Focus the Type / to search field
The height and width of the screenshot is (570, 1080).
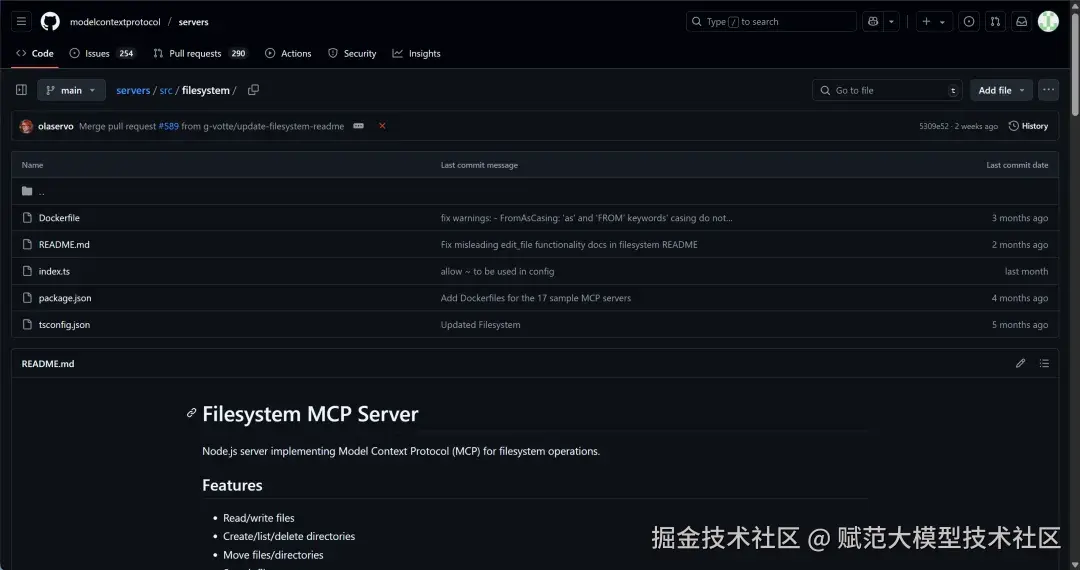[771, 21]
